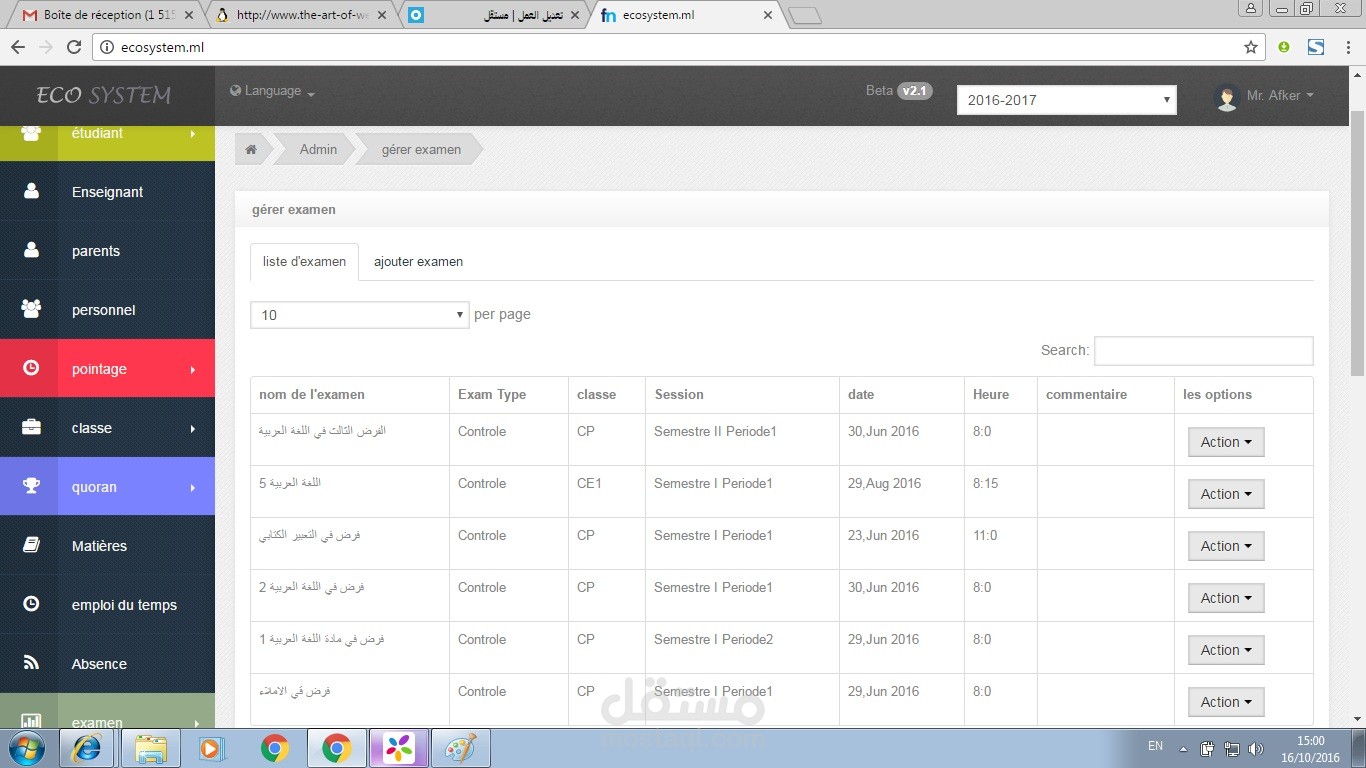Expand the classe submenu arrow

pos(192,429)
